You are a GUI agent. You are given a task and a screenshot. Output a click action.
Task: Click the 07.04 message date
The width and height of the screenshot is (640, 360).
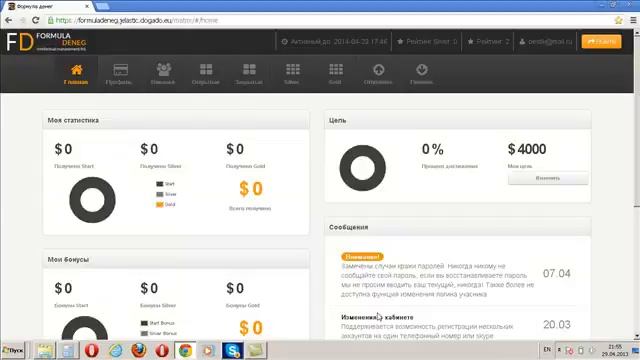coord(556,273)
